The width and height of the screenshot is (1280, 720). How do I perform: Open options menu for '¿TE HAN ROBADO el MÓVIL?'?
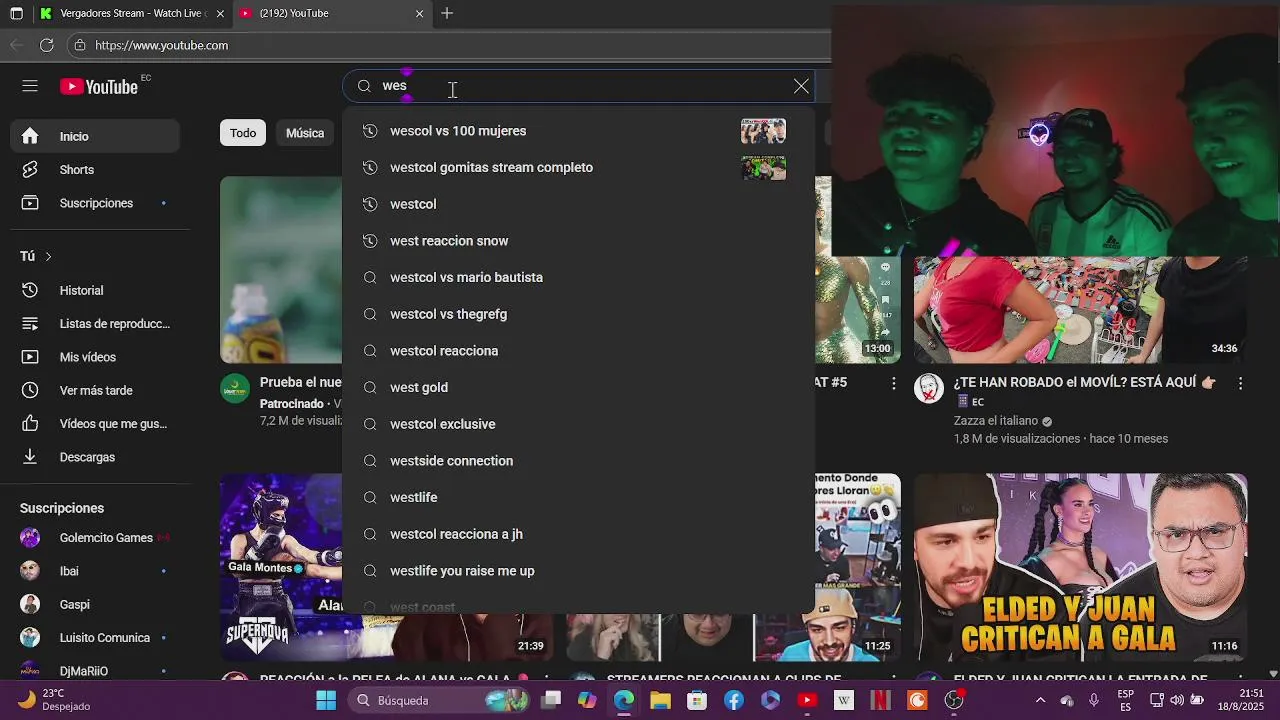pyautogui.click(x=1240, y=383)
